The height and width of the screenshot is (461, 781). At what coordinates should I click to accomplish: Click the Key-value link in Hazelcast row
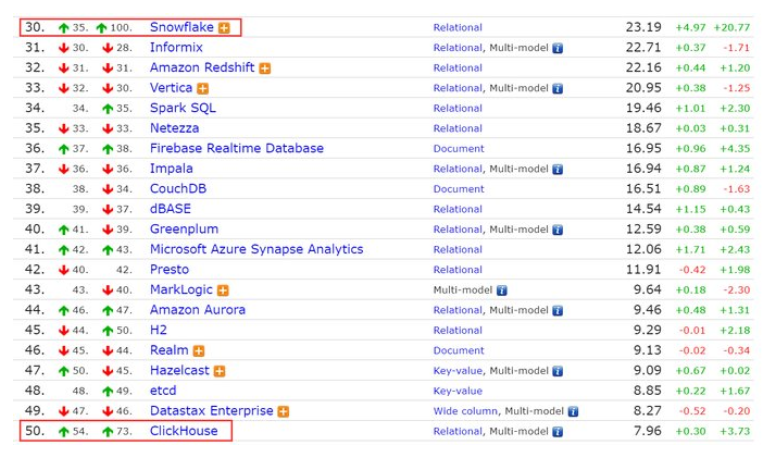[x=458, y=371]
